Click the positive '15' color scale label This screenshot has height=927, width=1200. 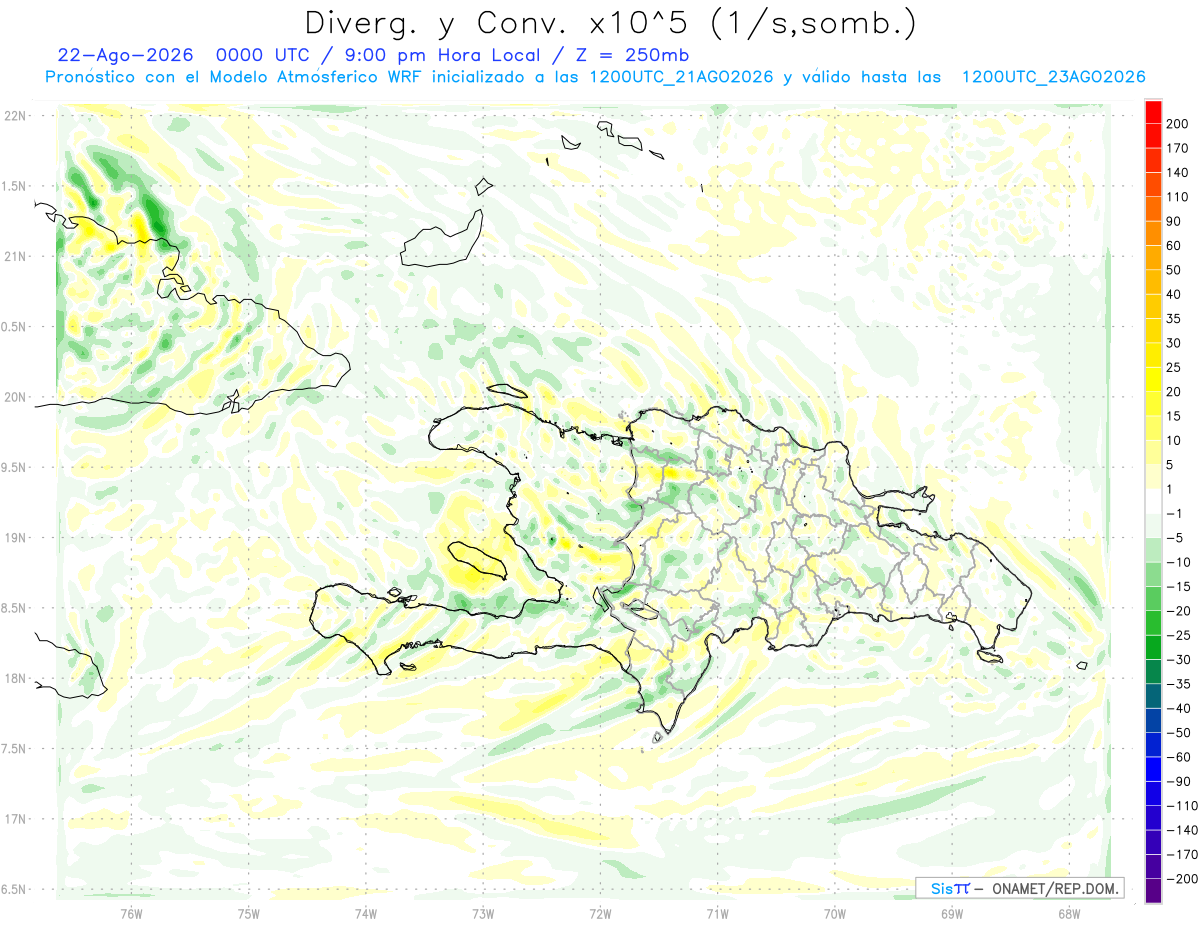pyautogui.click(x=1175, y=416)
